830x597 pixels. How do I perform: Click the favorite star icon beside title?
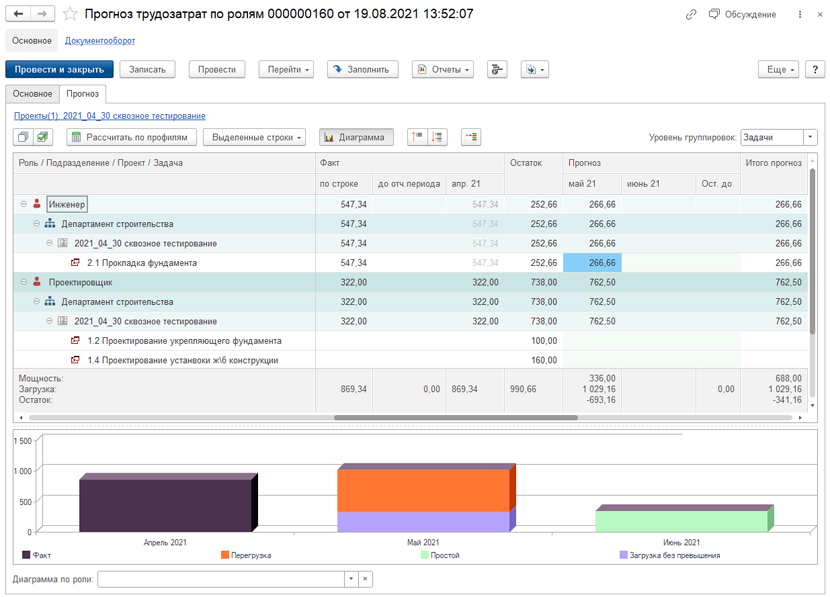(x=70, y=14)
